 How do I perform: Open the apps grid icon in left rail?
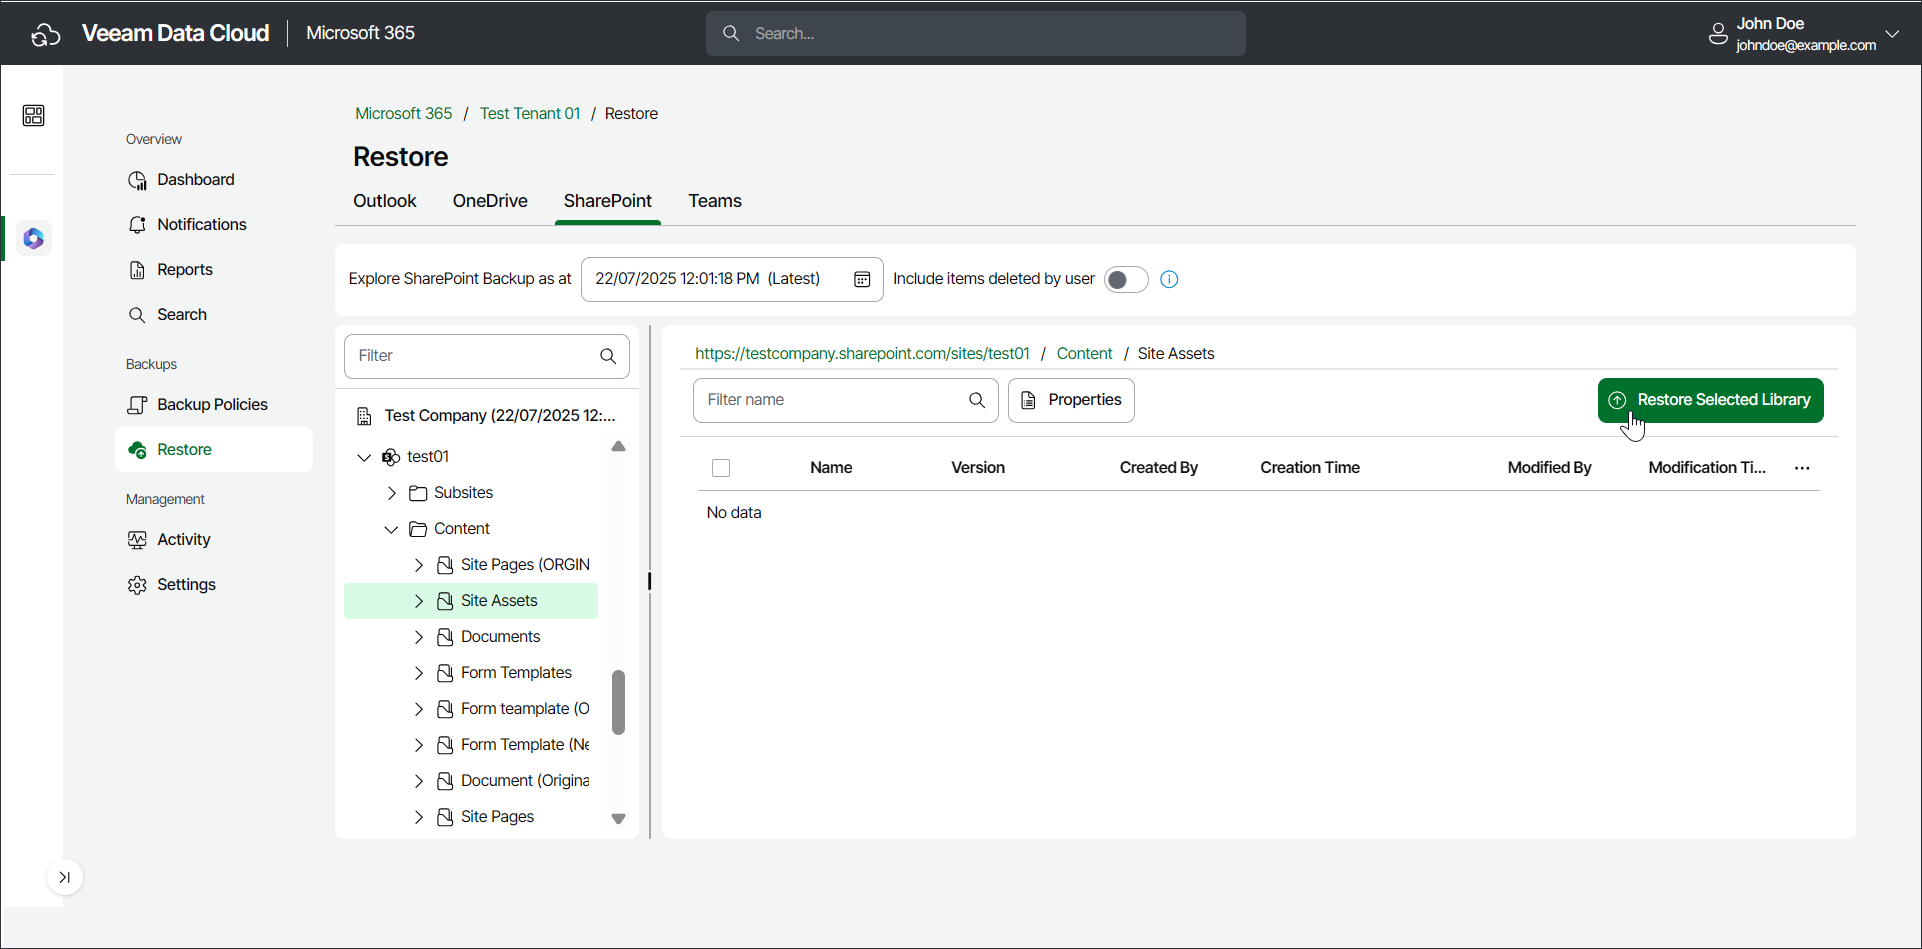(33, 116)
